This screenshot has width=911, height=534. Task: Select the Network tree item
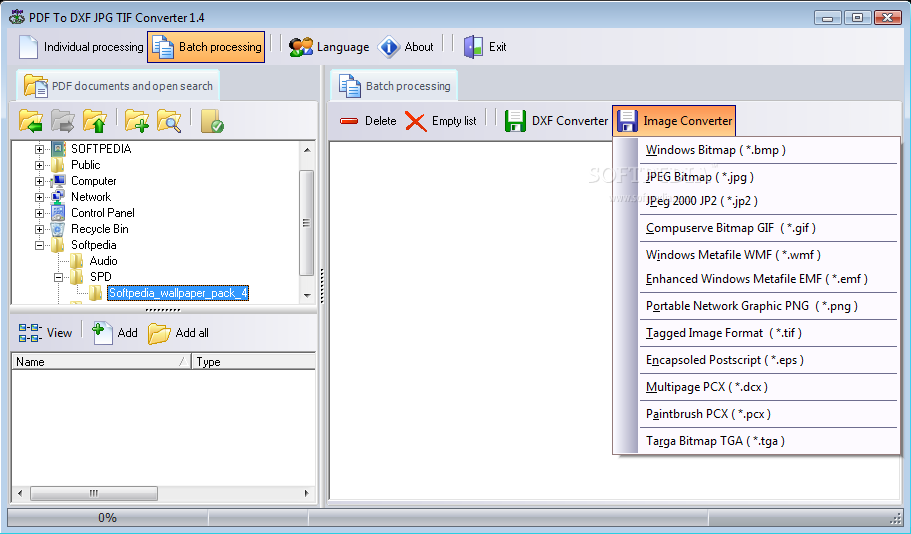click(x=91, y=197)
